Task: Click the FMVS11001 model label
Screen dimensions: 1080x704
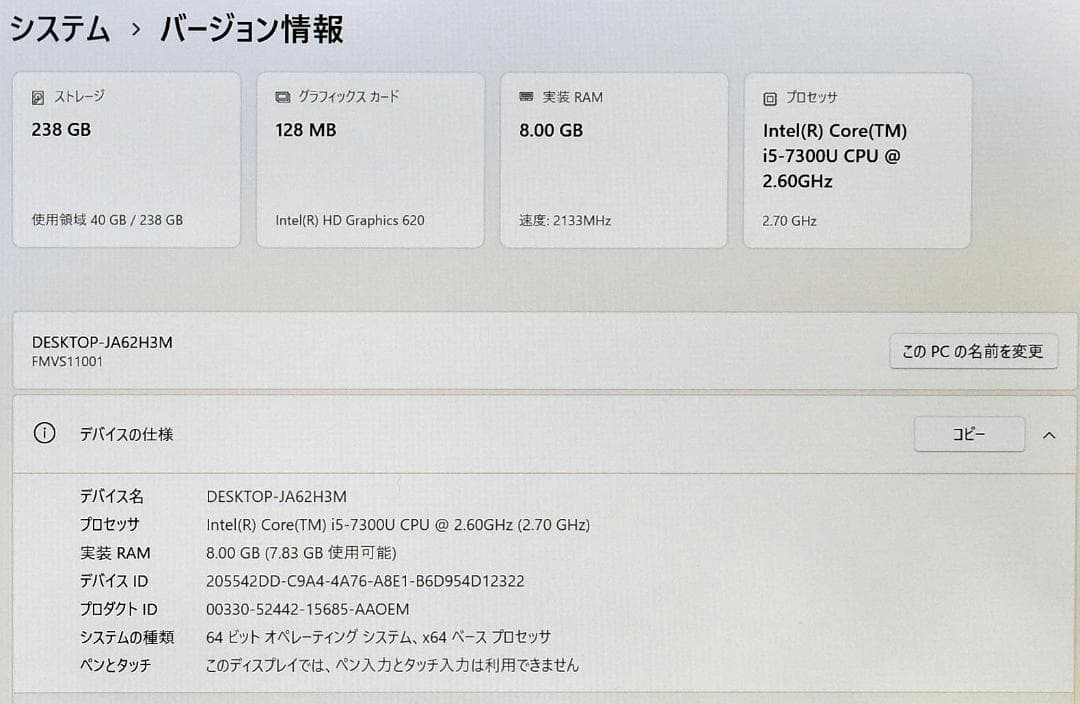Action: tap(68, 362)
